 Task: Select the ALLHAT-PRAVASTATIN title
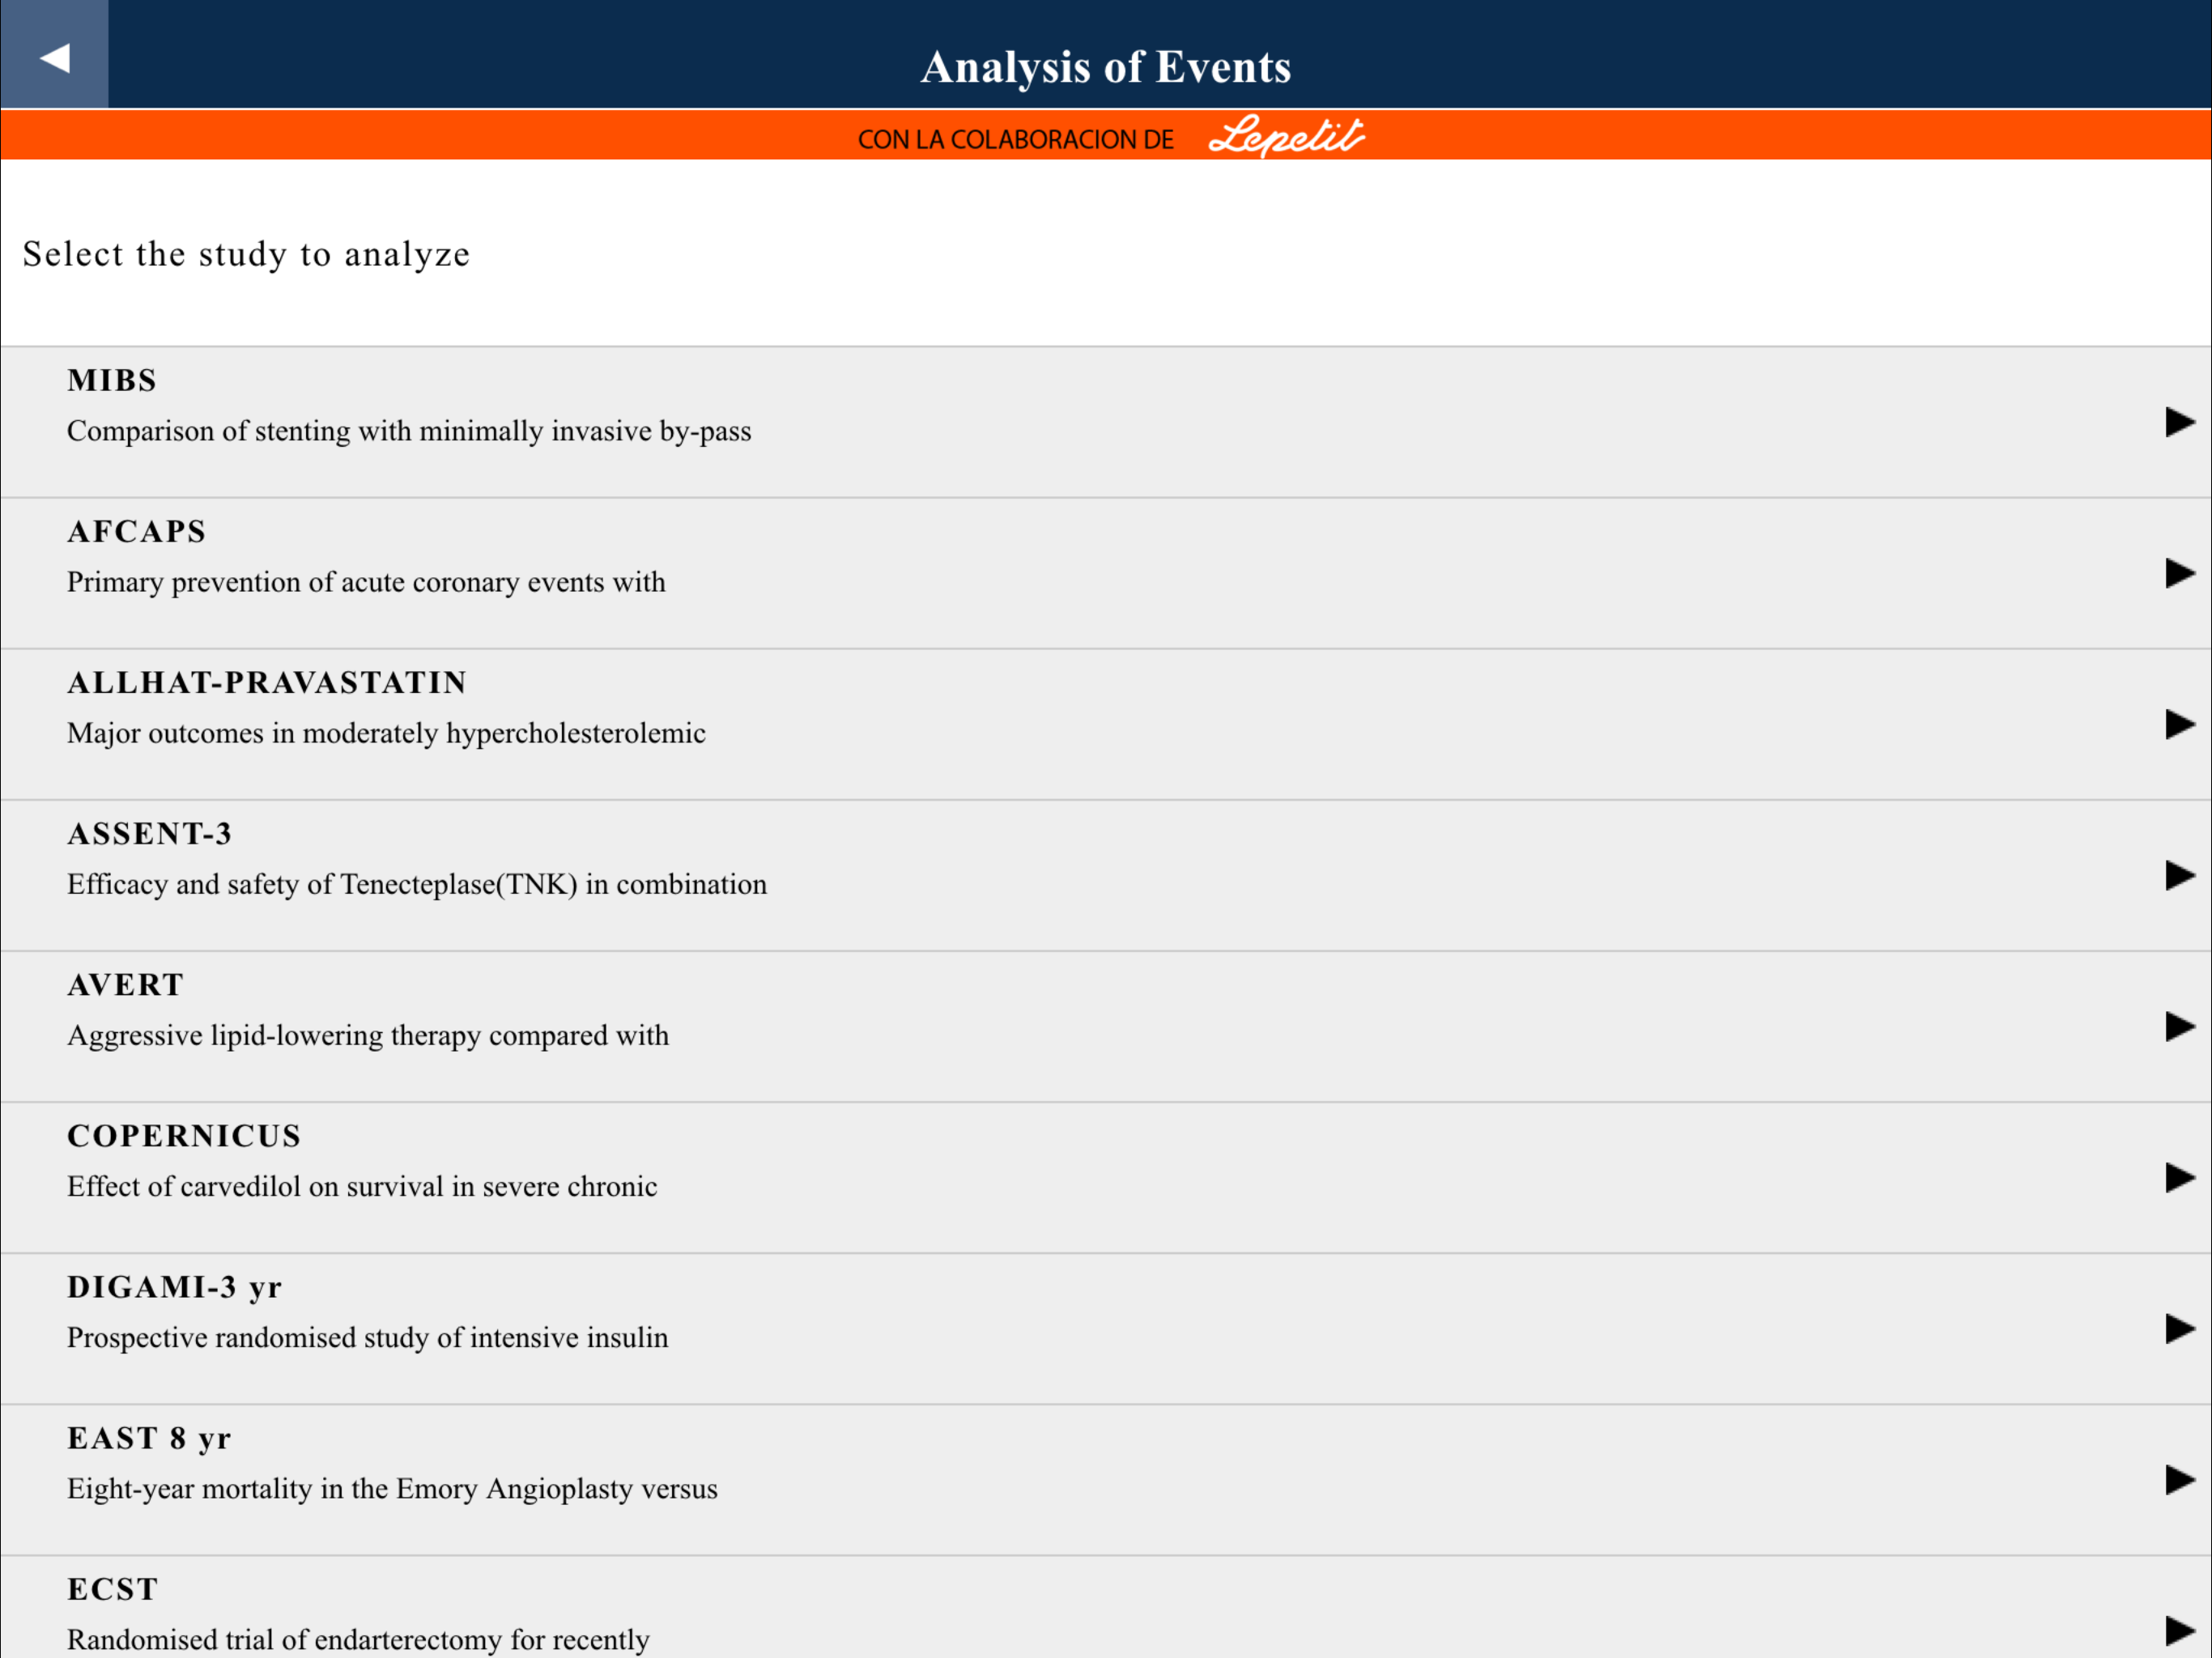point(267,682)
